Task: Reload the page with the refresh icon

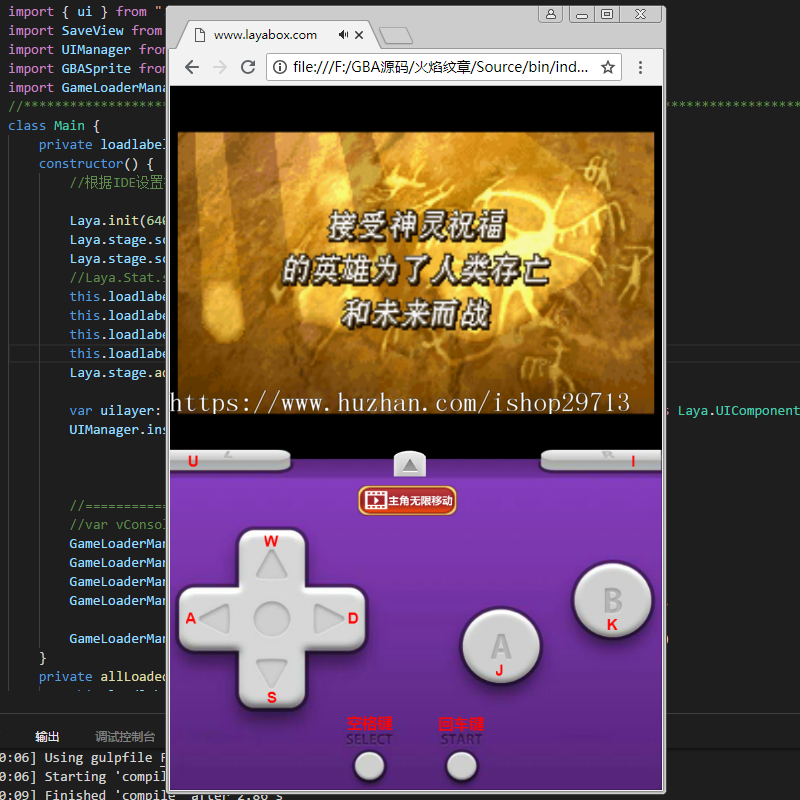Action: (248, 67)
